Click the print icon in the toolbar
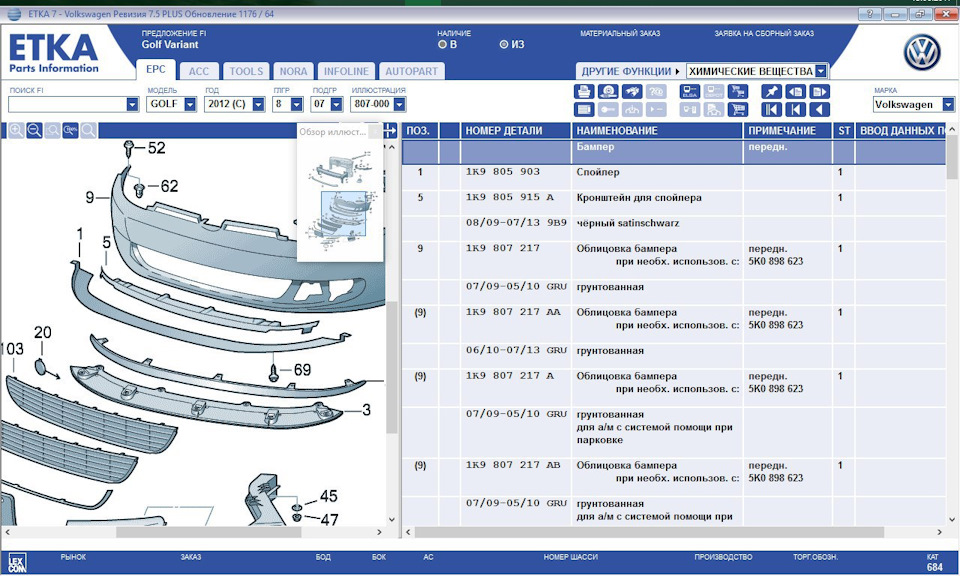This screenshot has width=960, height=576. [584, 92]
